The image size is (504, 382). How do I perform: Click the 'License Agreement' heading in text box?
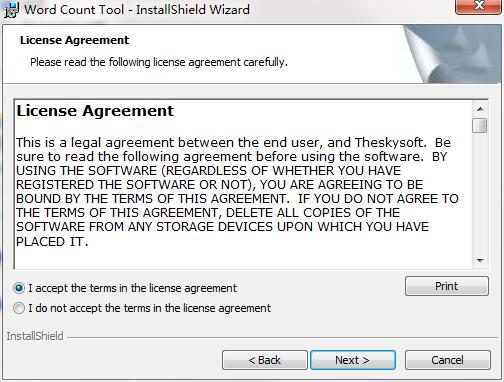(95, 111)
